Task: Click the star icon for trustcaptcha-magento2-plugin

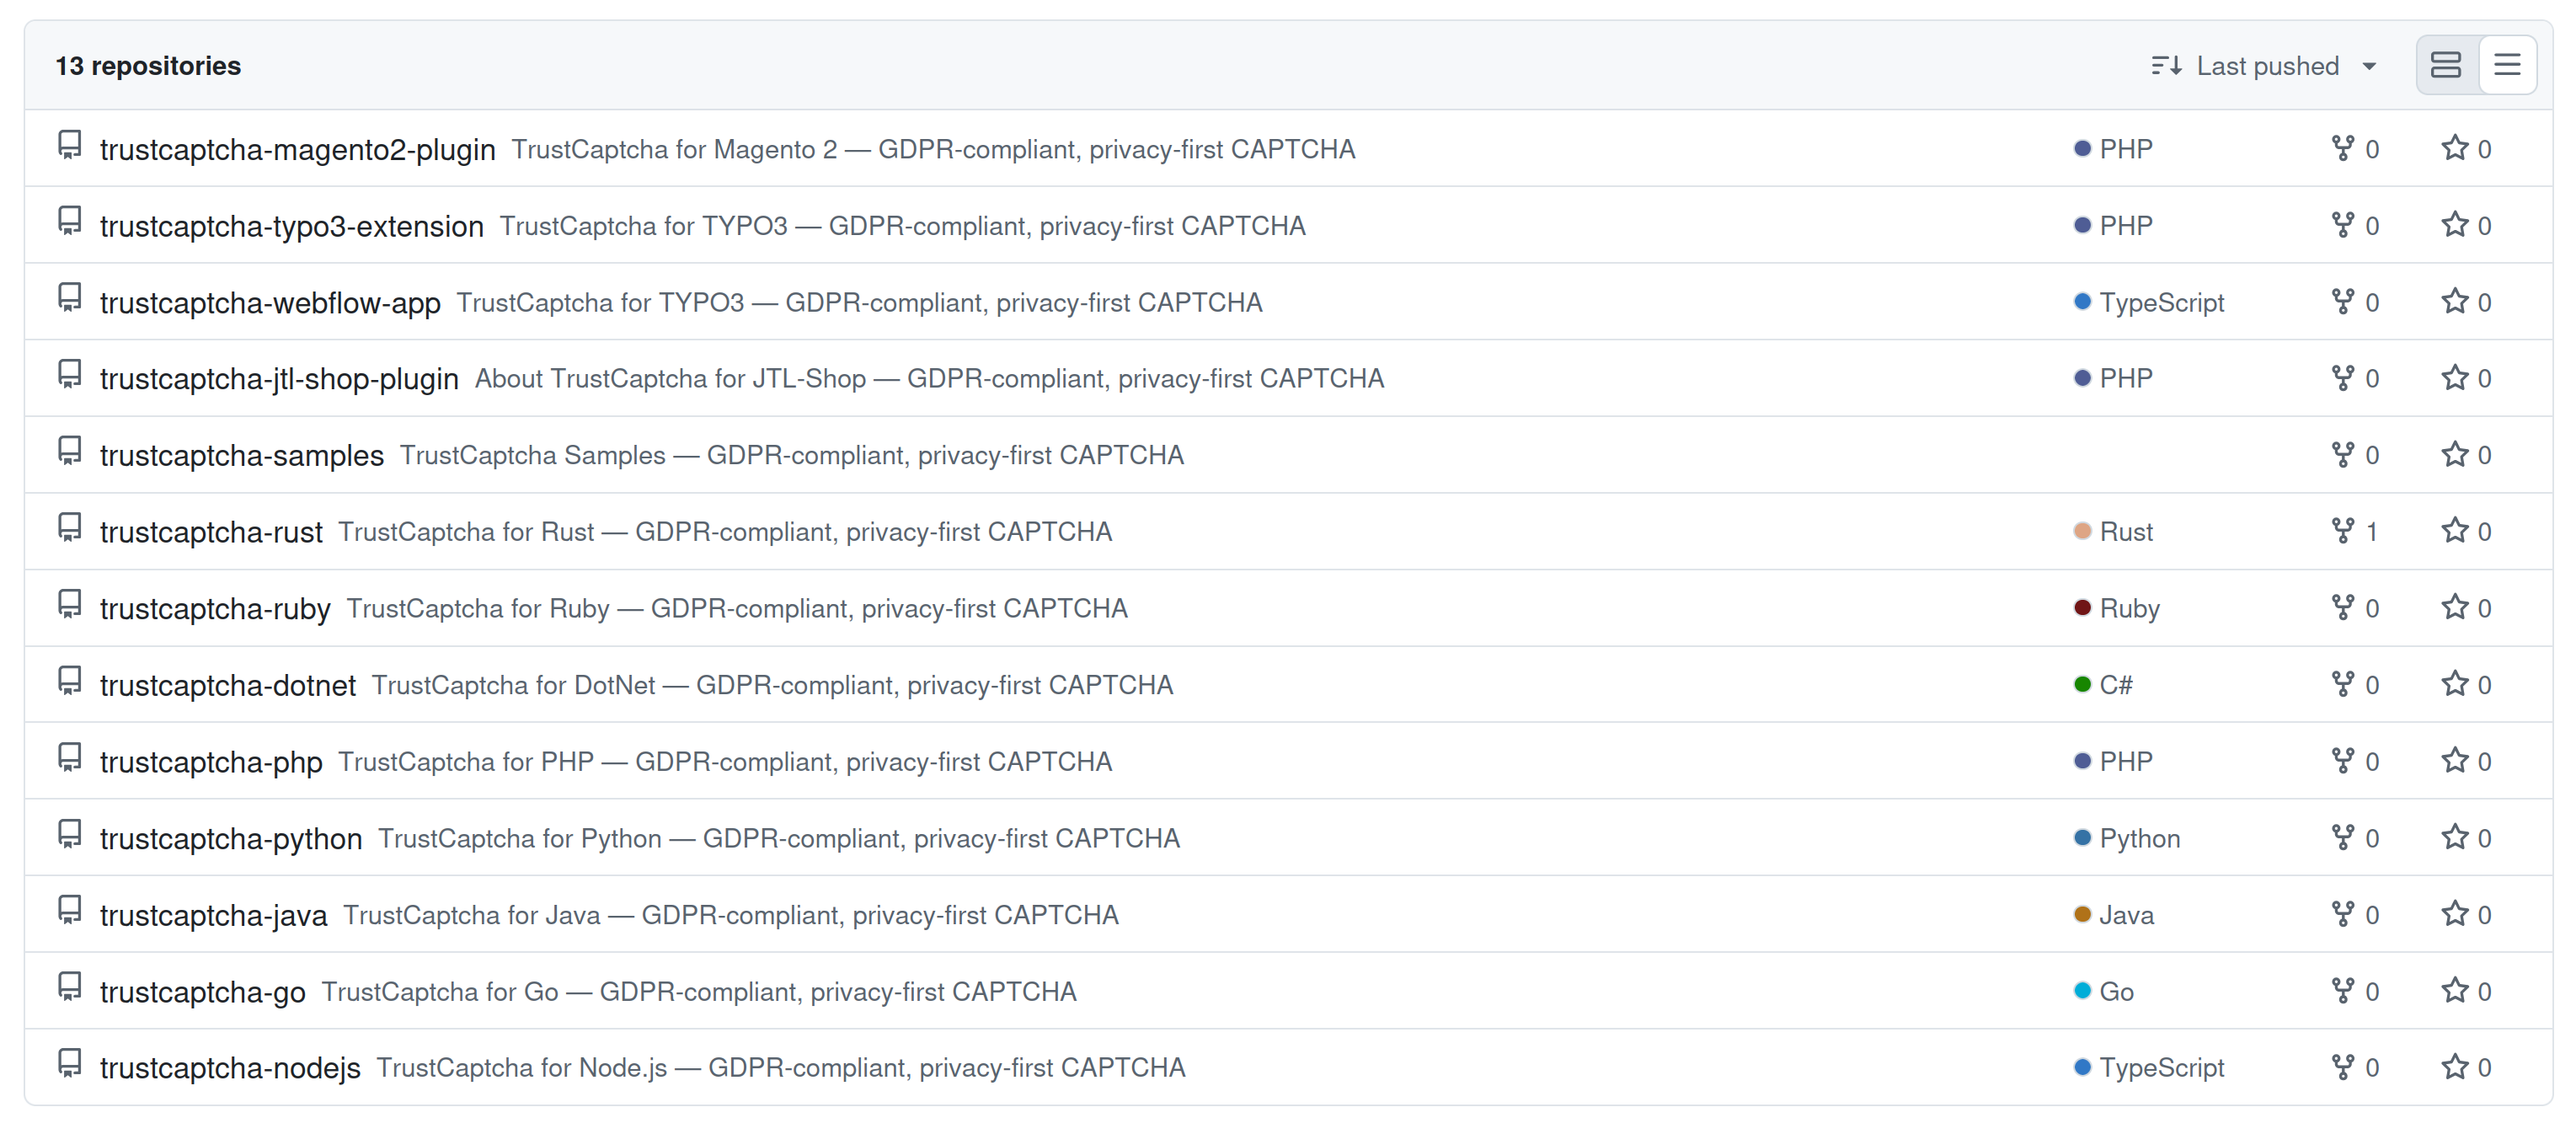Action: (2455, 148)
